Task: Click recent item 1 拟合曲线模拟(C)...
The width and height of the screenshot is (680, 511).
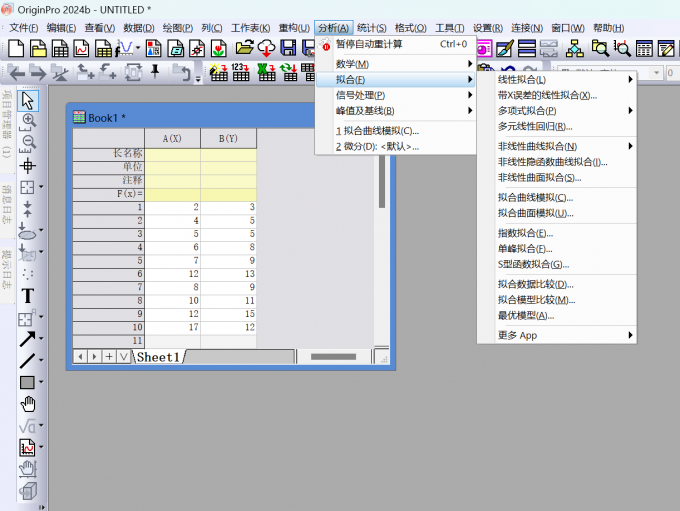Action: (396, 131)
